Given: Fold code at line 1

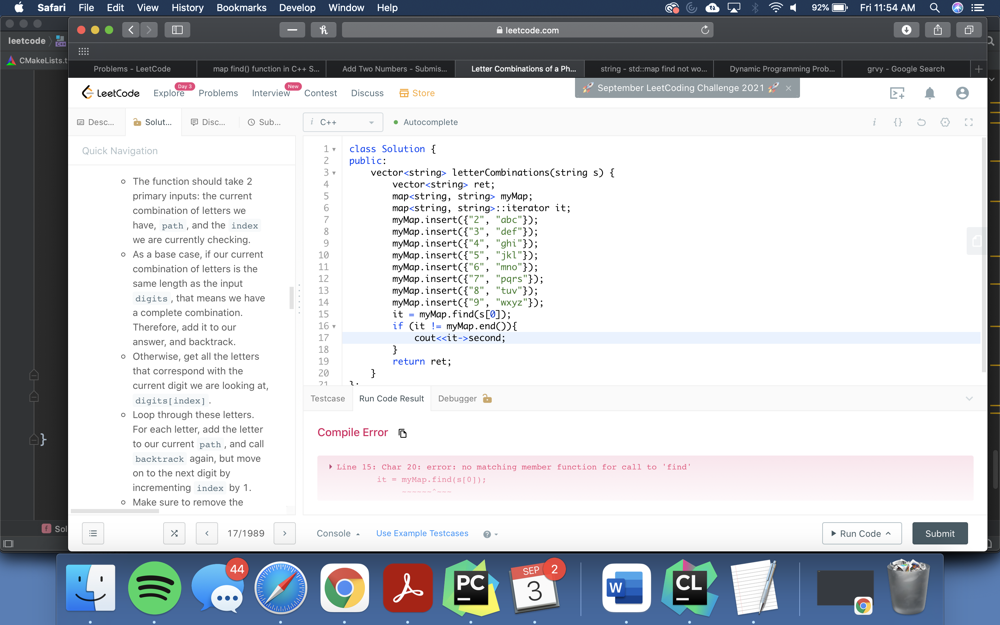Looking at the screenshot, I should (x=334, y=149).
